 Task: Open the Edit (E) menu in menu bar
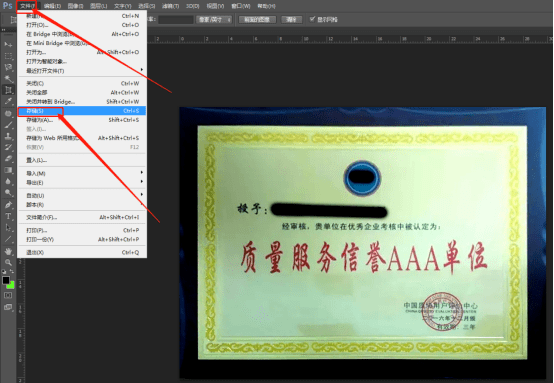(x=52, y=6)
